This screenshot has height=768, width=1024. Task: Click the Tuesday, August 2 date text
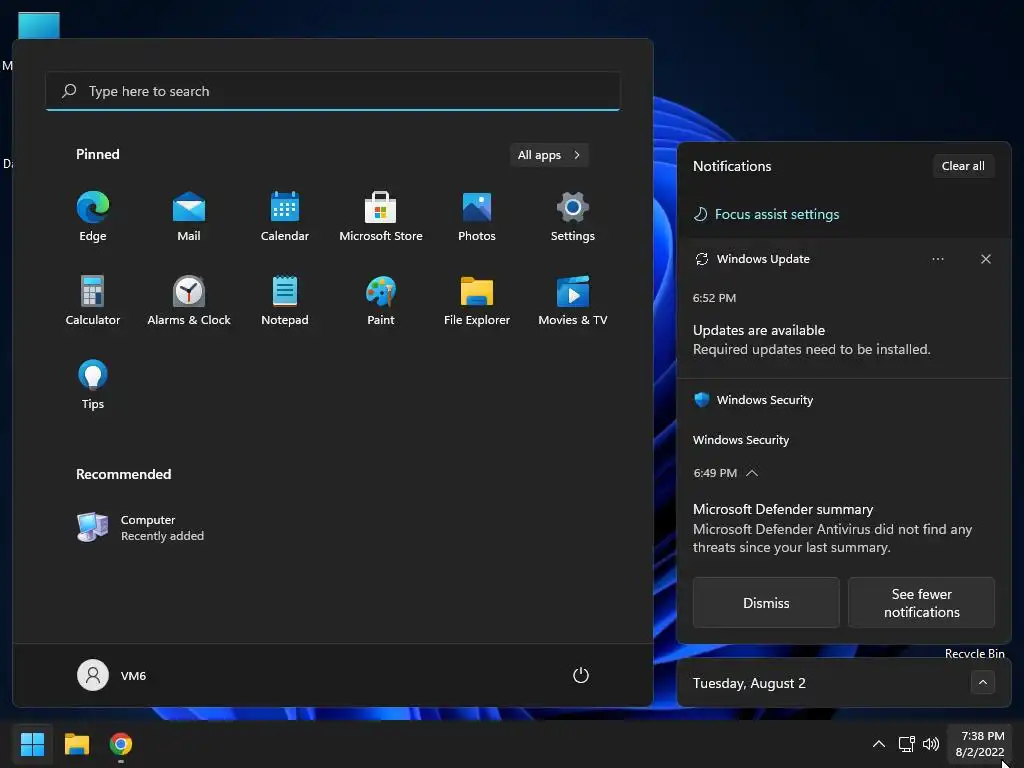[749, 683]
